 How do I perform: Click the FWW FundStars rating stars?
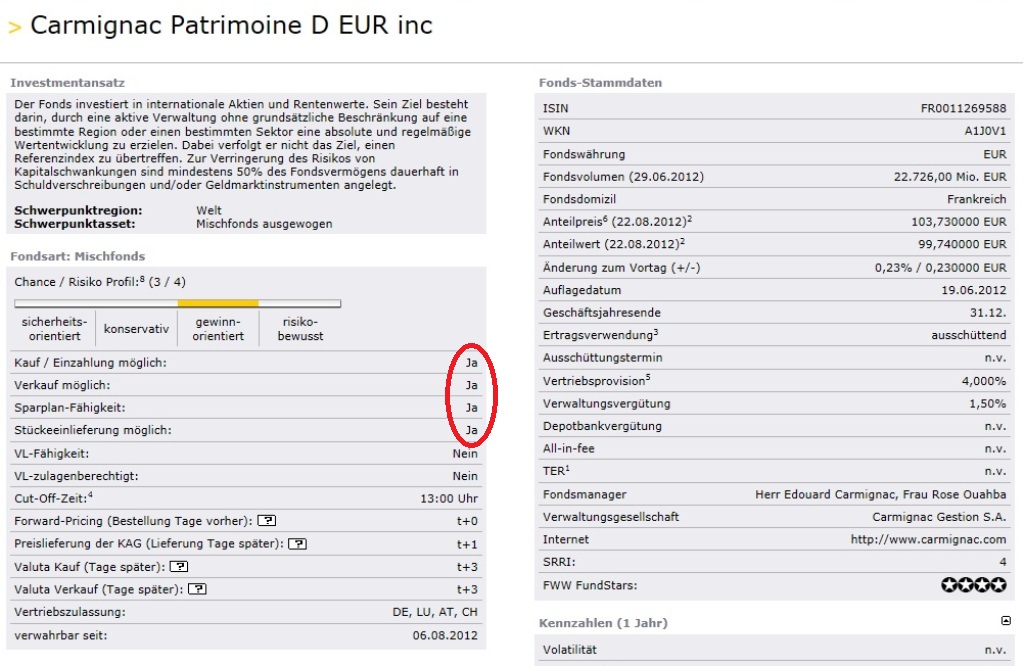pos(973,585)
